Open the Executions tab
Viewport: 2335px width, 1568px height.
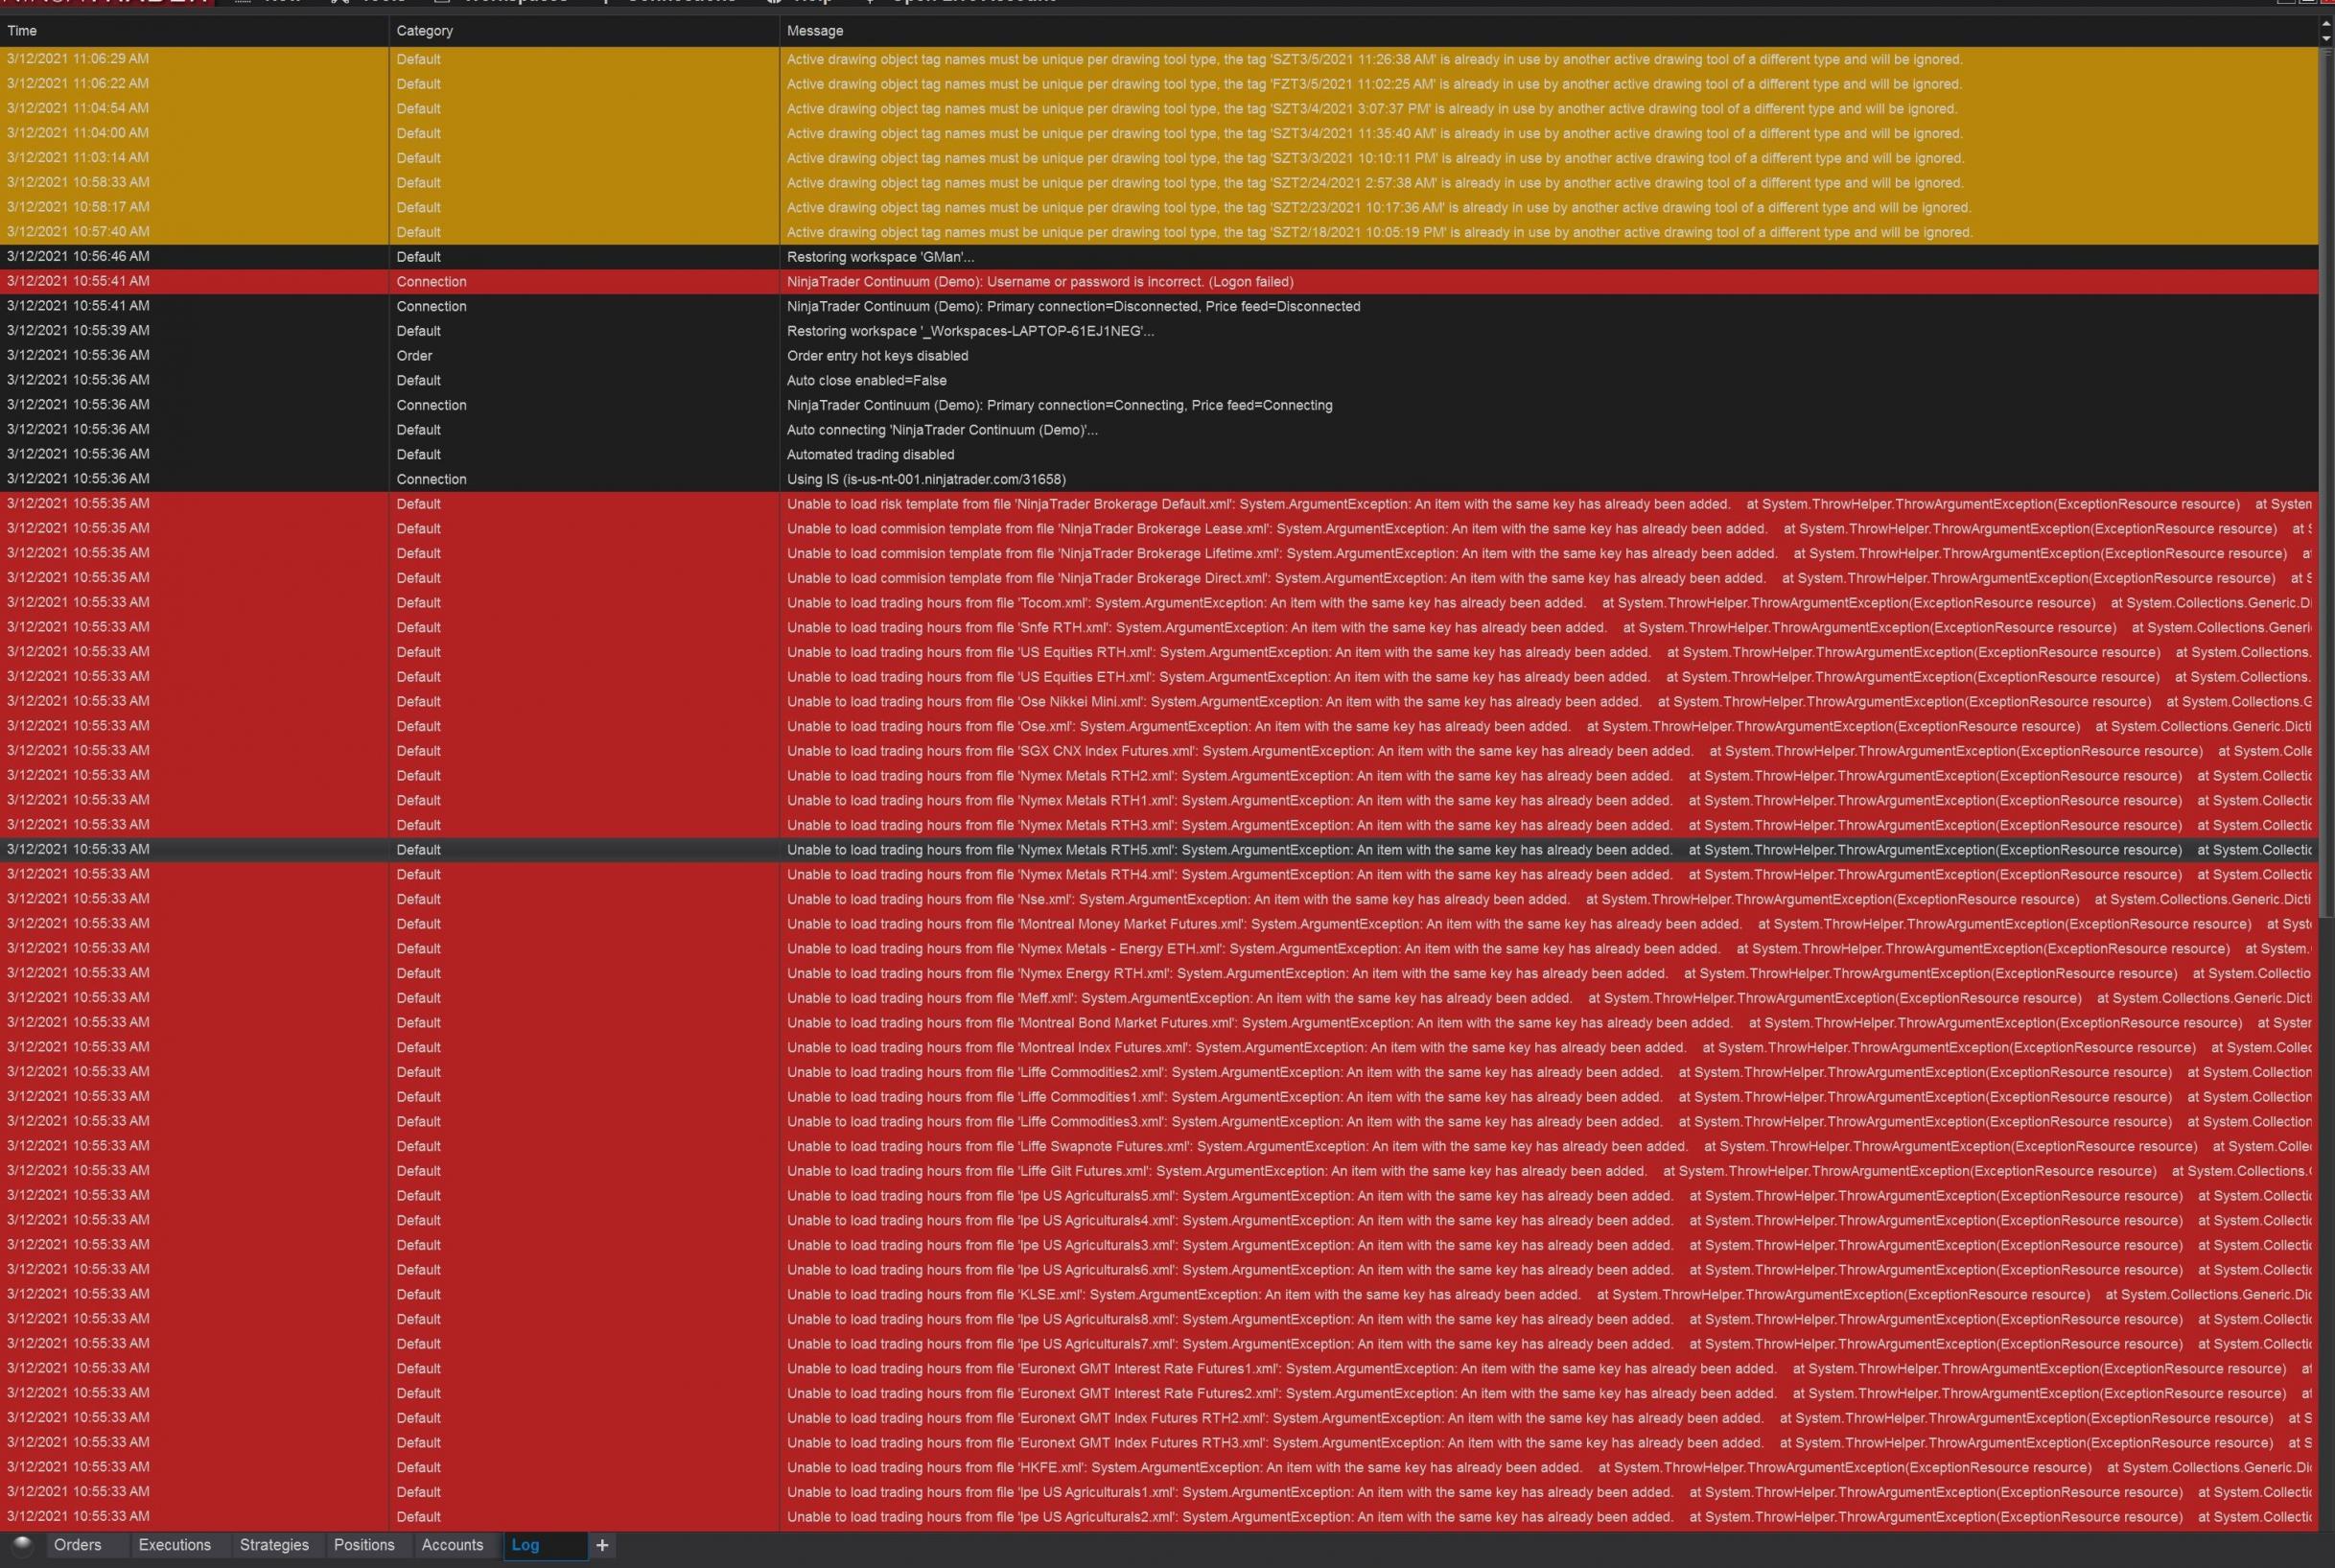175,1545
